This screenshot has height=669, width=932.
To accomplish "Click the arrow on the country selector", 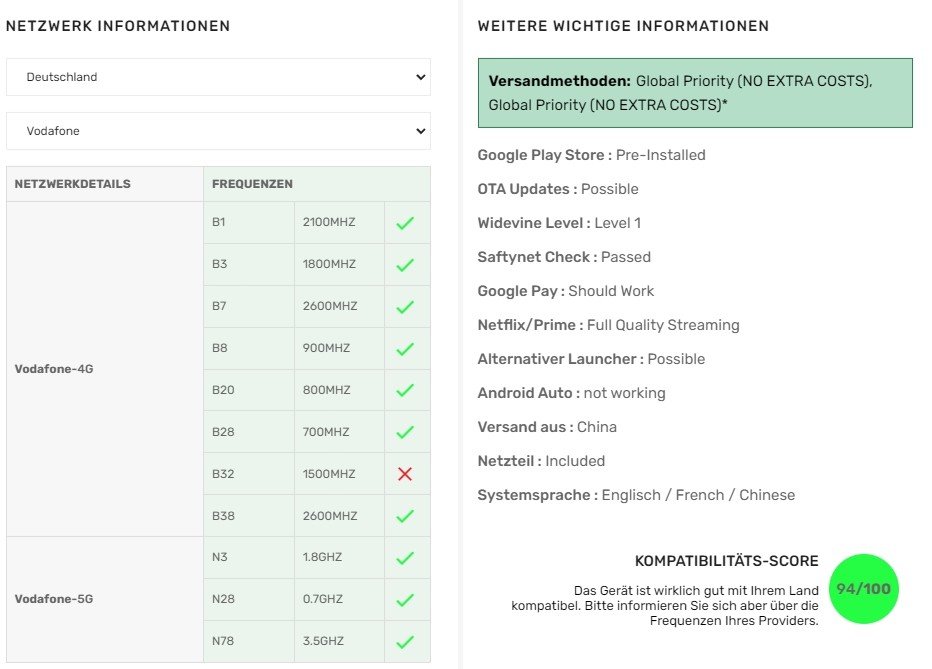I will 420,77.
